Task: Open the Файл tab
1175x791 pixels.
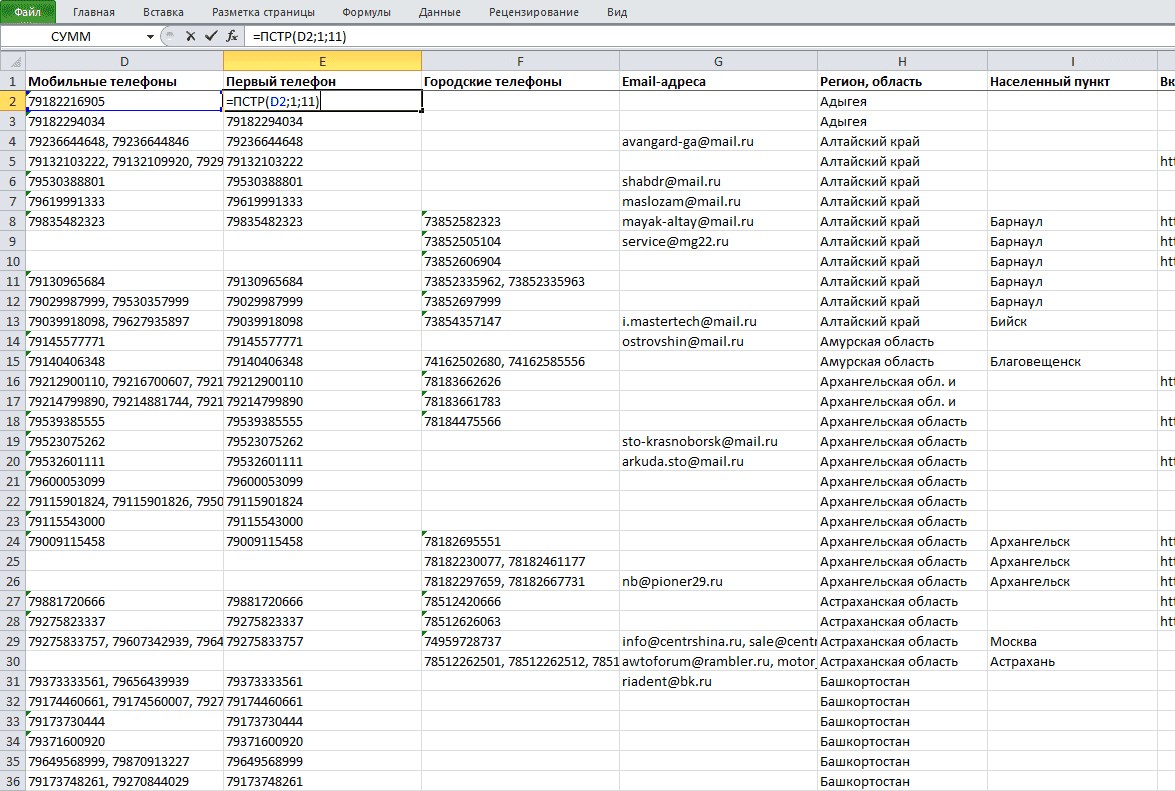Action: coord(28,12)
